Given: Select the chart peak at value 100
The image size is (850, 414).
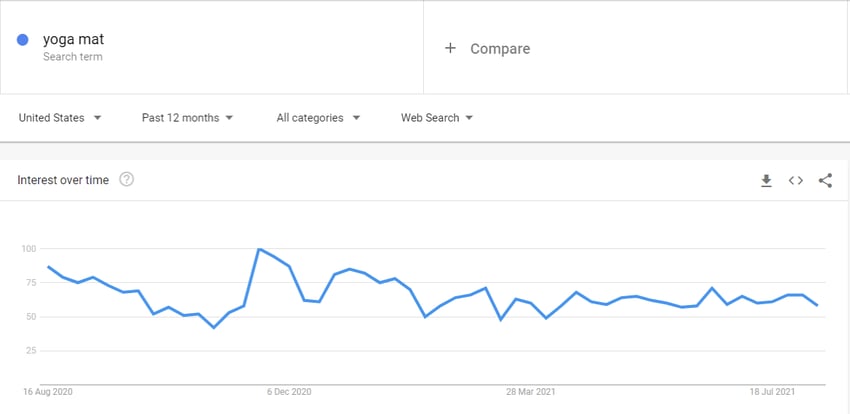Looking at the screenshot, I should 259,249.
